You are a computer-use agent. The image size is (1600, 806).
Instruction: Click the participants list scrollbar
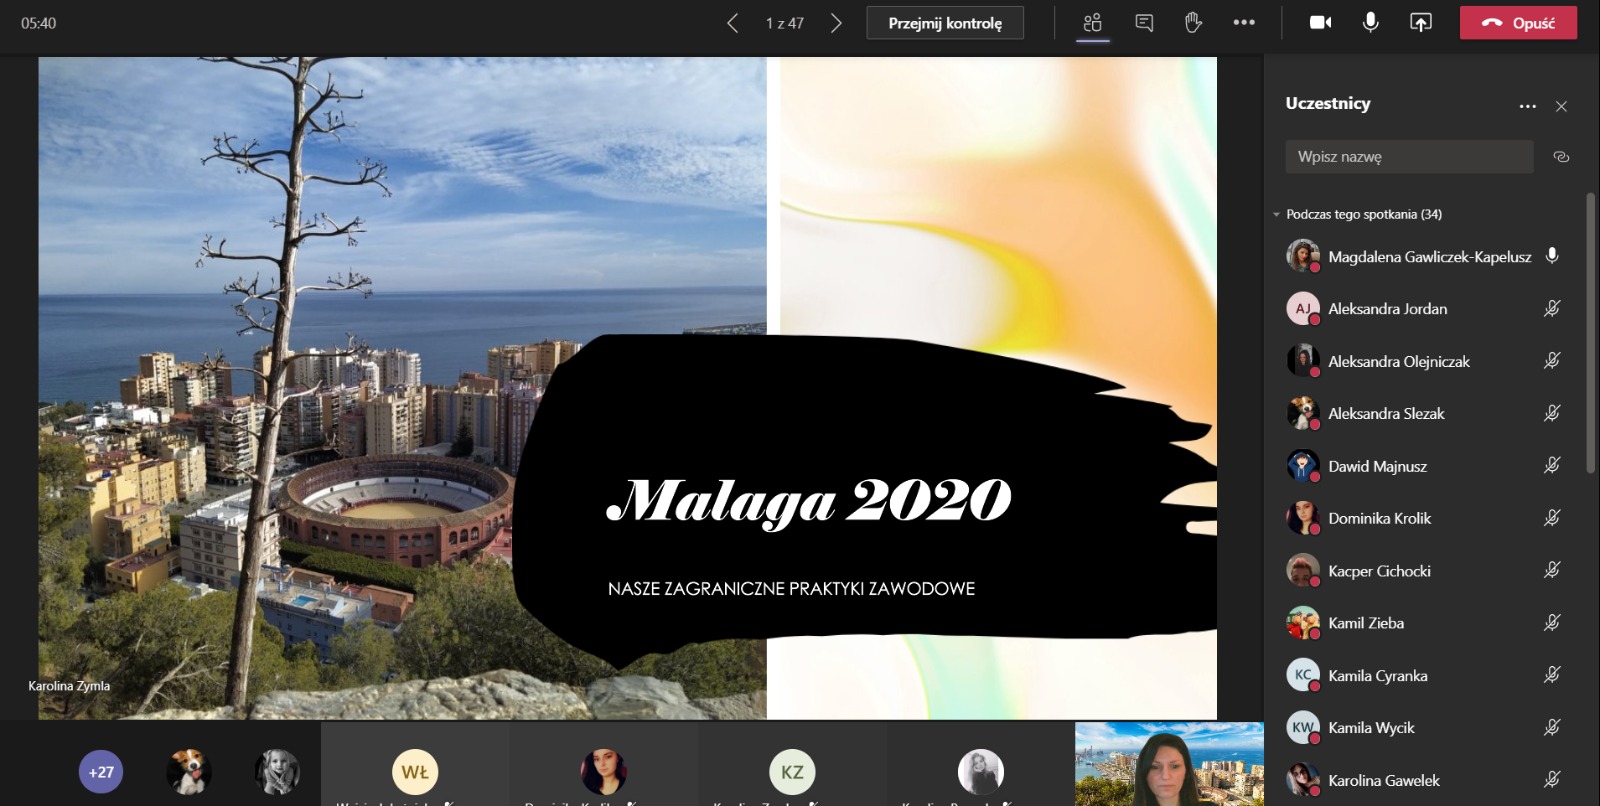point(1590,330)
